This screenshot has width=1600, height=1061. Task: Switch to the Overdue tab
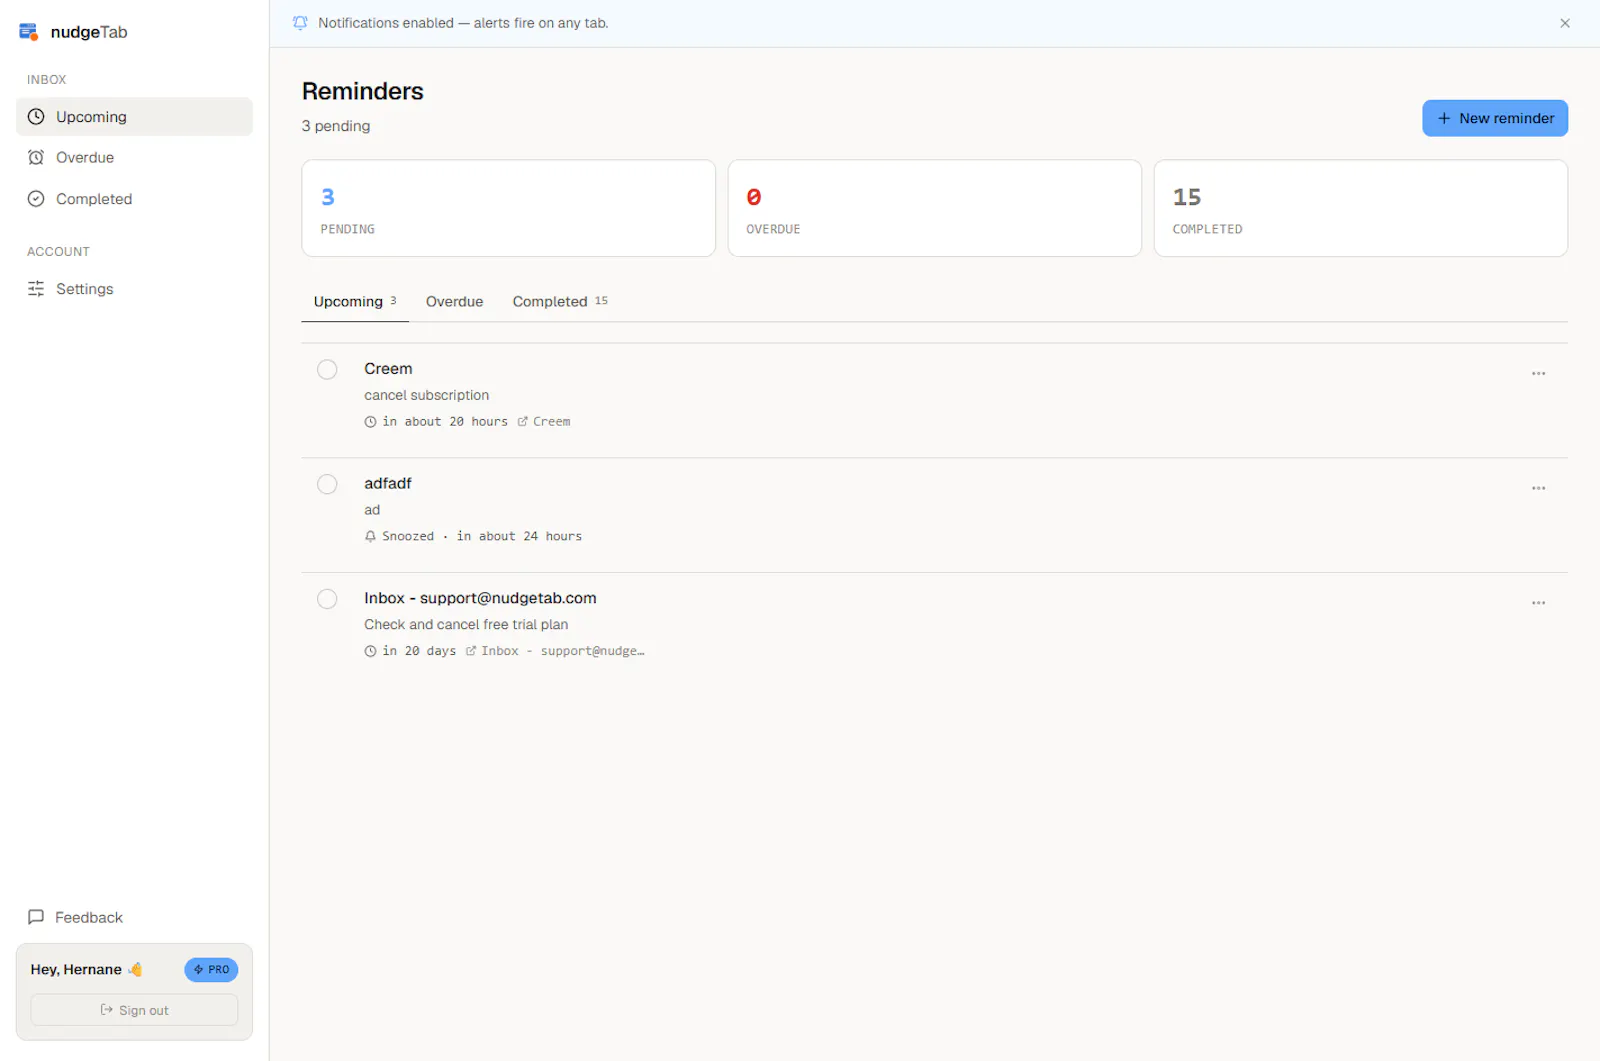[x=454, y=302]
